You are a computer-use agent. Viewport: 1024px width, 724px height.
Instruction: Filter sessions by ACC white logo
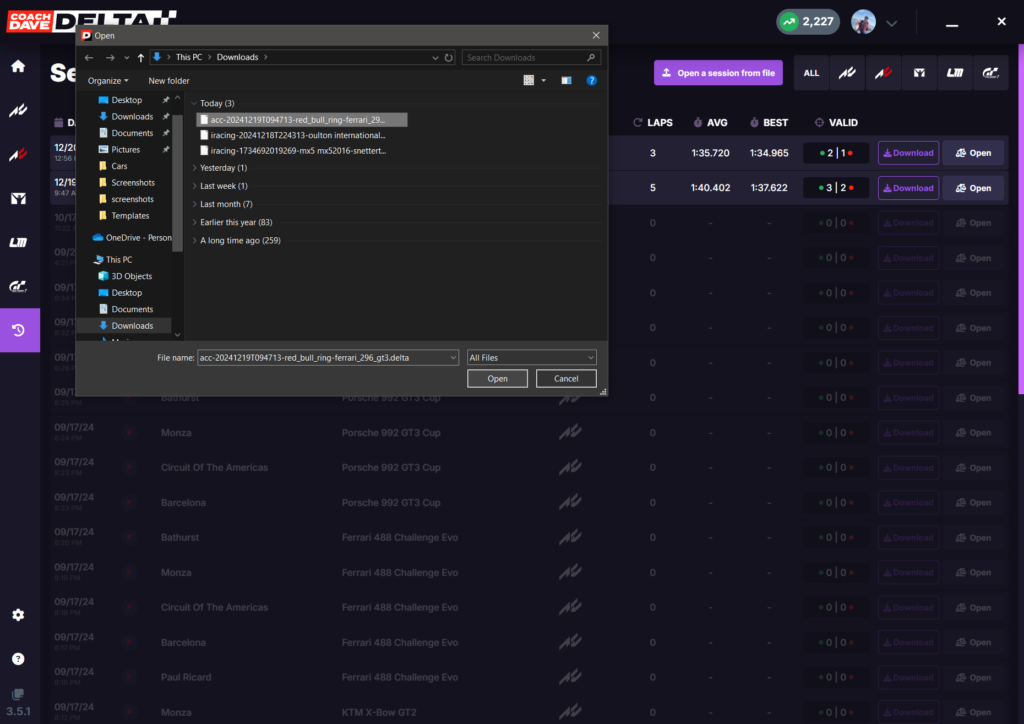847,73
